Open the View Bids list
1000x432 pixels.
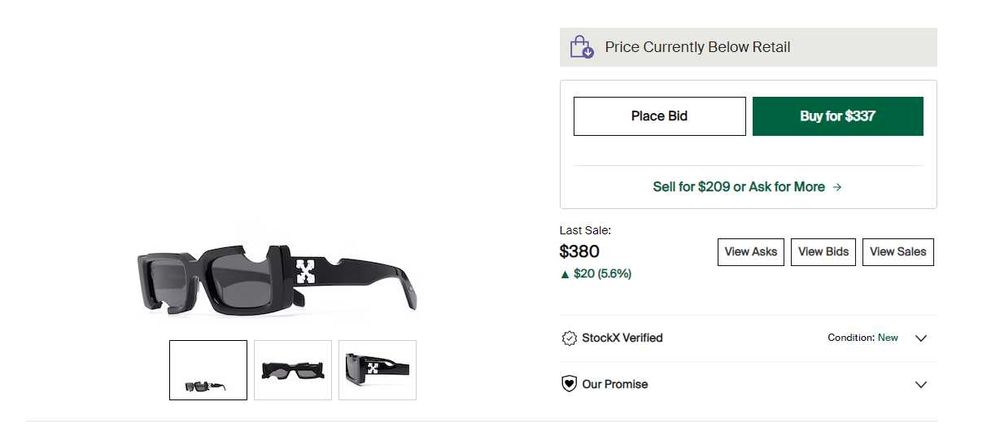tap(823, 252)
